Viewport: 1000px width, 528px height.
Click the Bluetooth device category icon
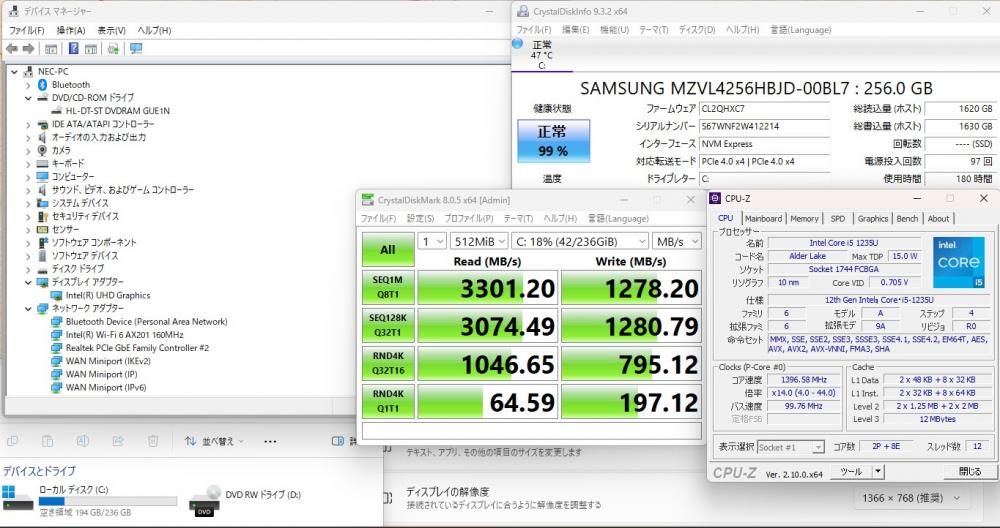click(43, 84)
